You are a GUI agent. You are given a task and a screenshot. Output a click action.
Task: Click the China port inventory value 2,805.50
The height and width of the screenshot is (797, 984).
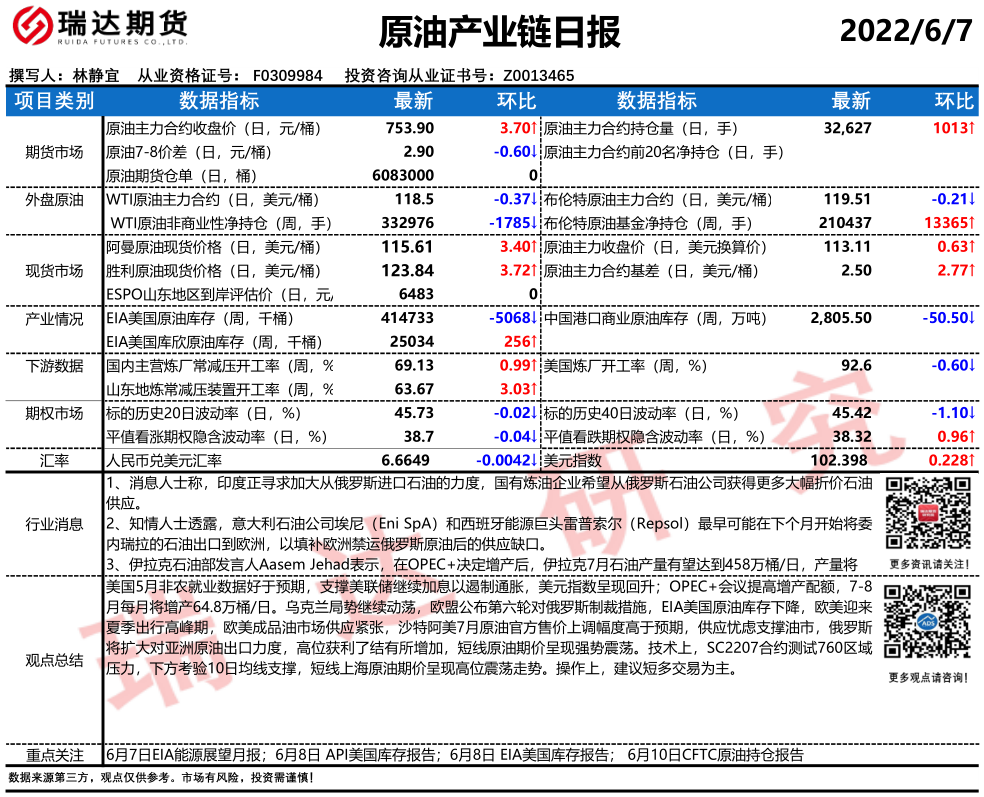841,319
